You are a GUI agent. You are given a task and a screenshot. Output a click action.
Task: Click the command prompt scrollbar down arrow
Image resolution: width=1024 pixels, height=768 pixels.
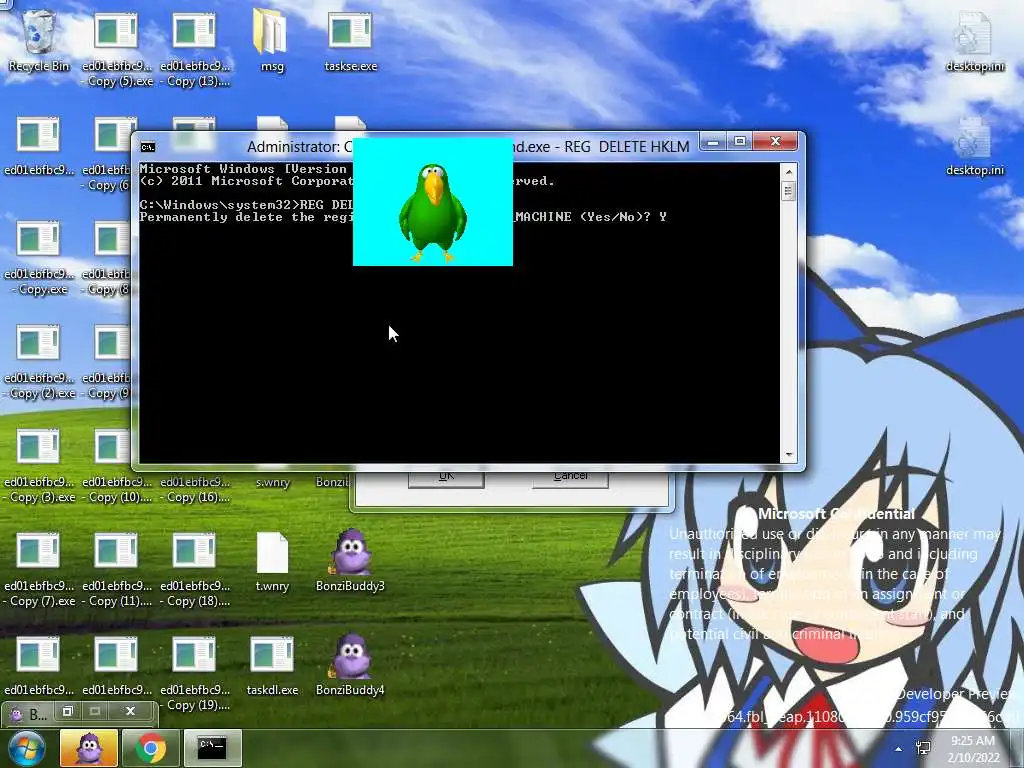click(x=788, y=455)
